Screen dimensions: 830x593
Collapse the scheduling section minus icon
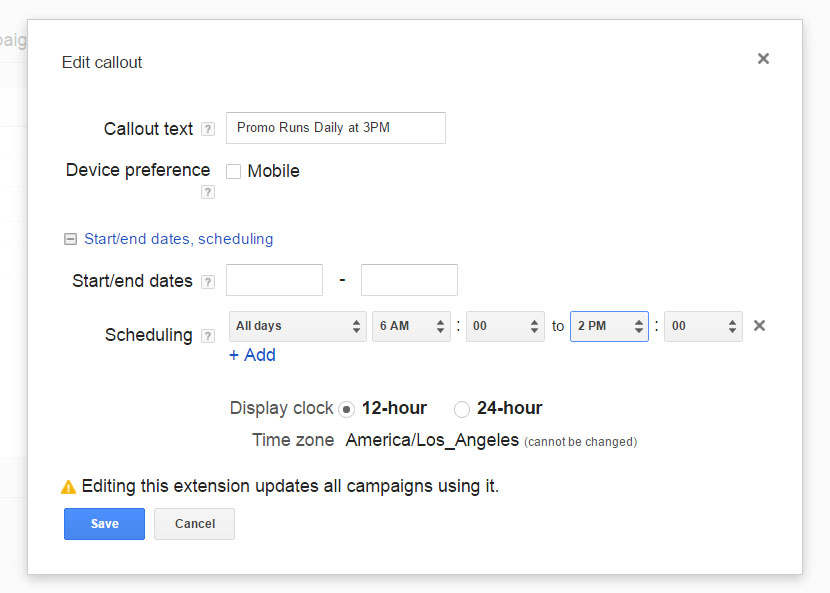(70, 239)
